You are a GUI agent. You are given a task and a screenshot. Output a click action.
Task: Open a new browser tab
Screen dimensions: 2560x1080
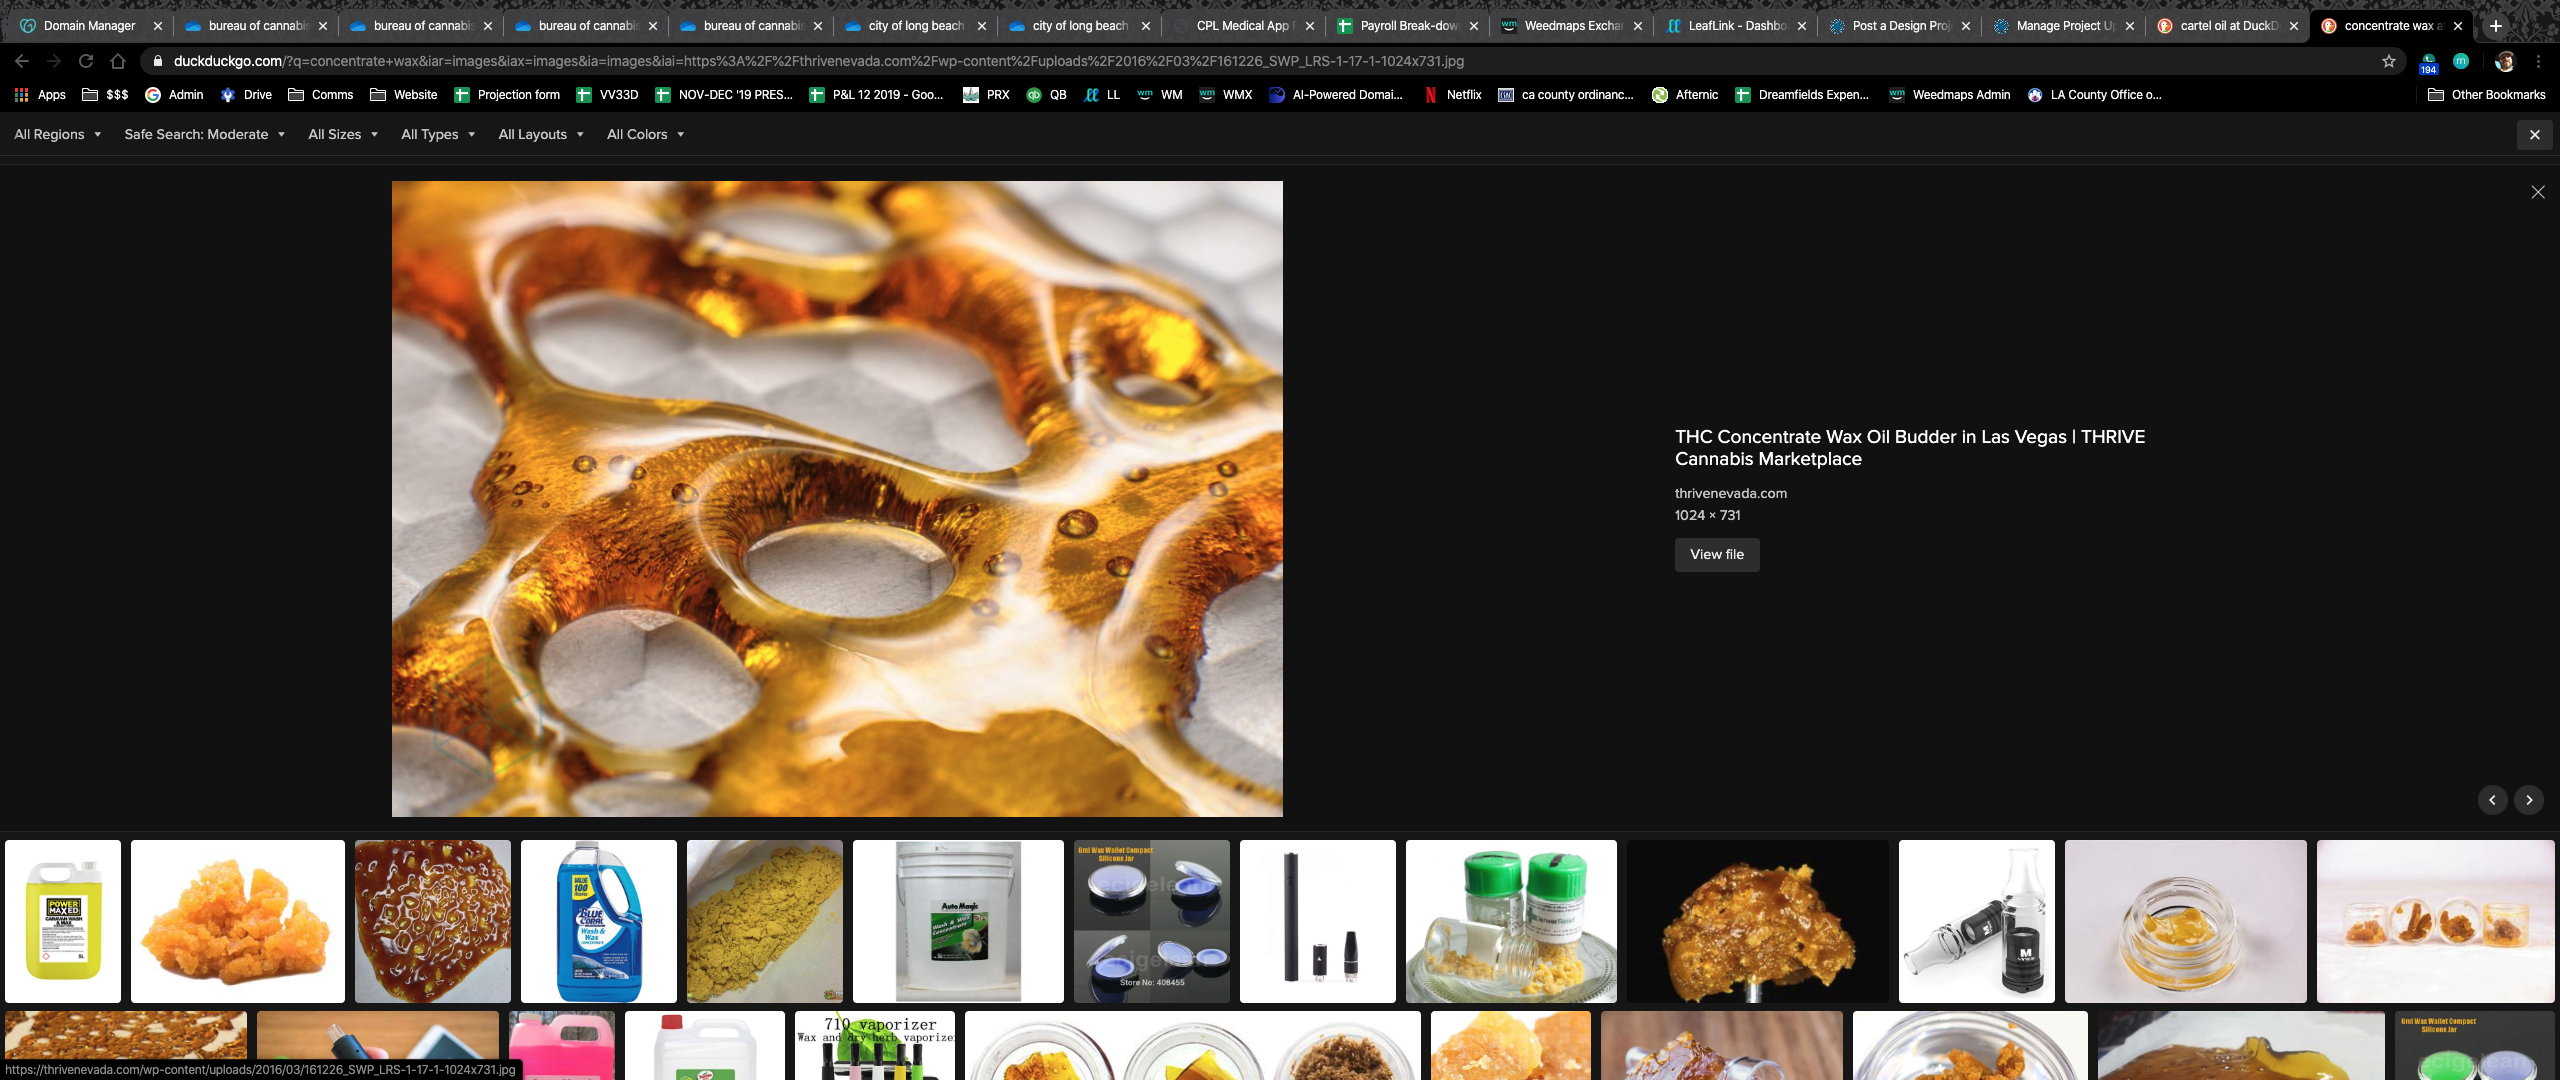2496,26
